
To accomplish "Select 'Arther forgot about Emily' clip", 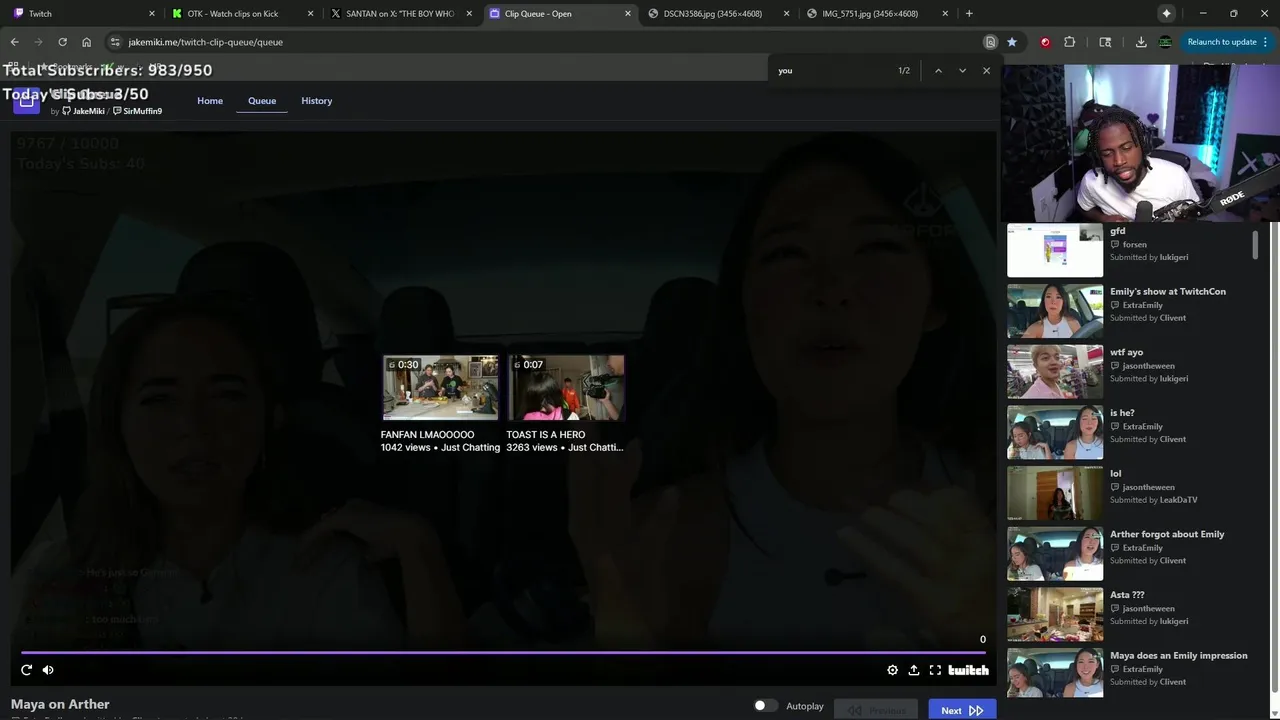I will click(1128, 553).
